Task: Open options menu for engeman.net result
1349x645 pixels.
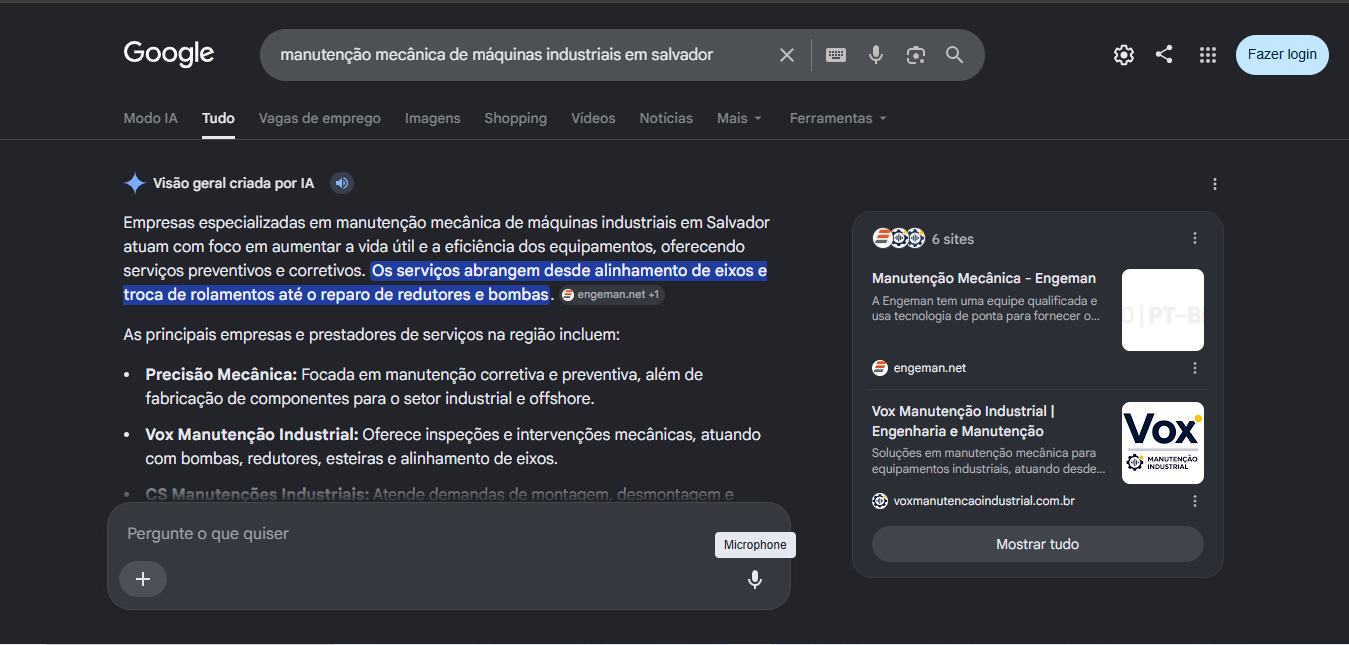Action: point(1195,368)
